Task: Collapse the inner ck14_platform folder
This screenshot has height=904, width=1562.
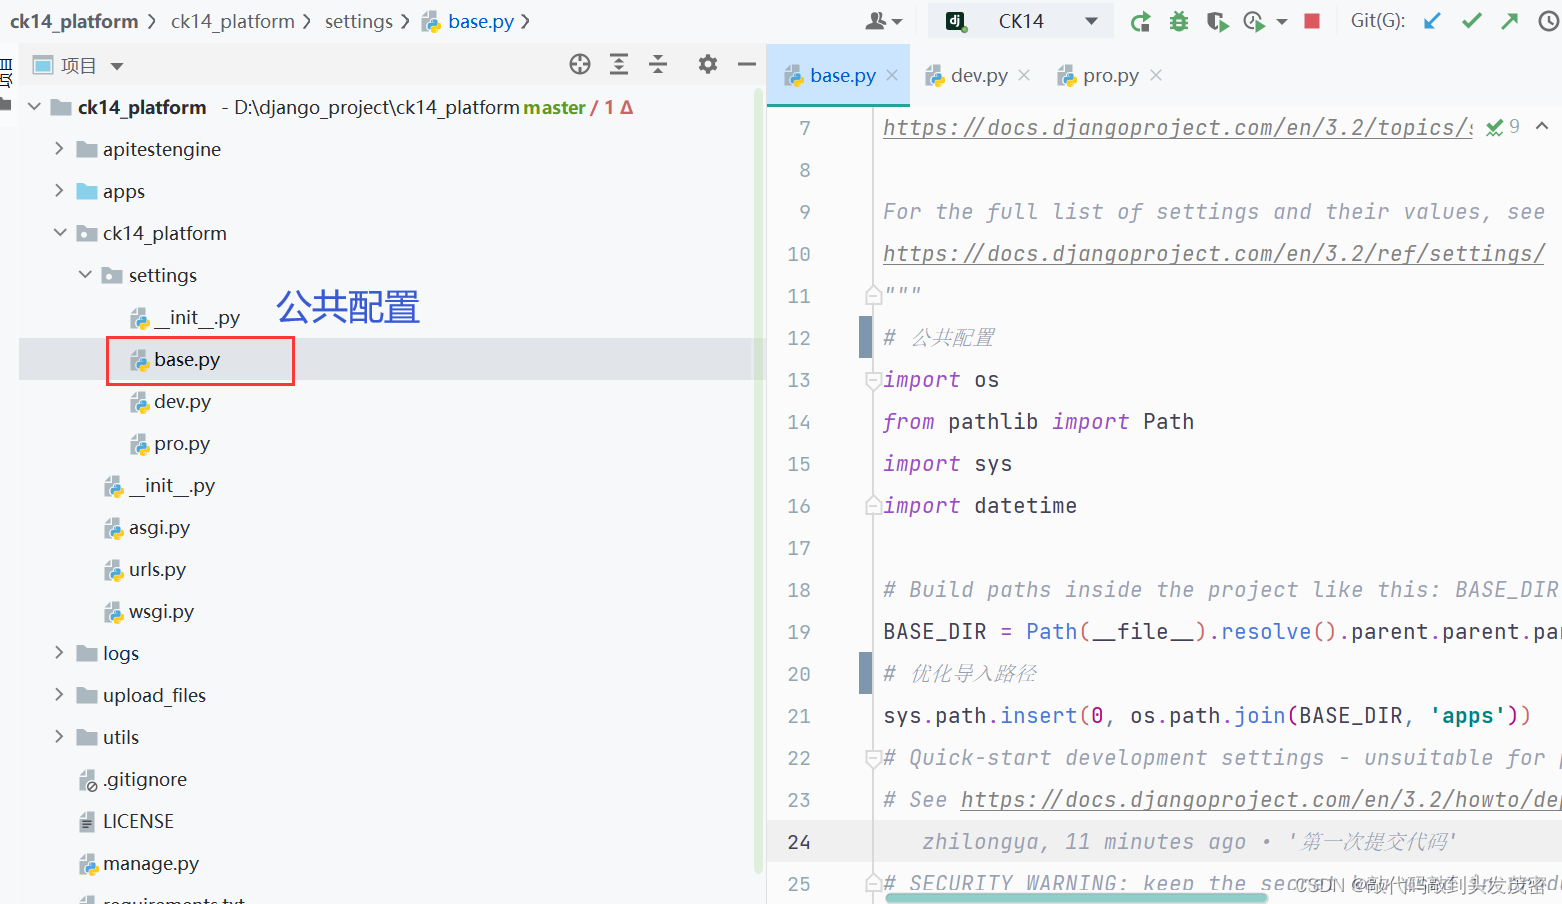Action: point(60,233)
